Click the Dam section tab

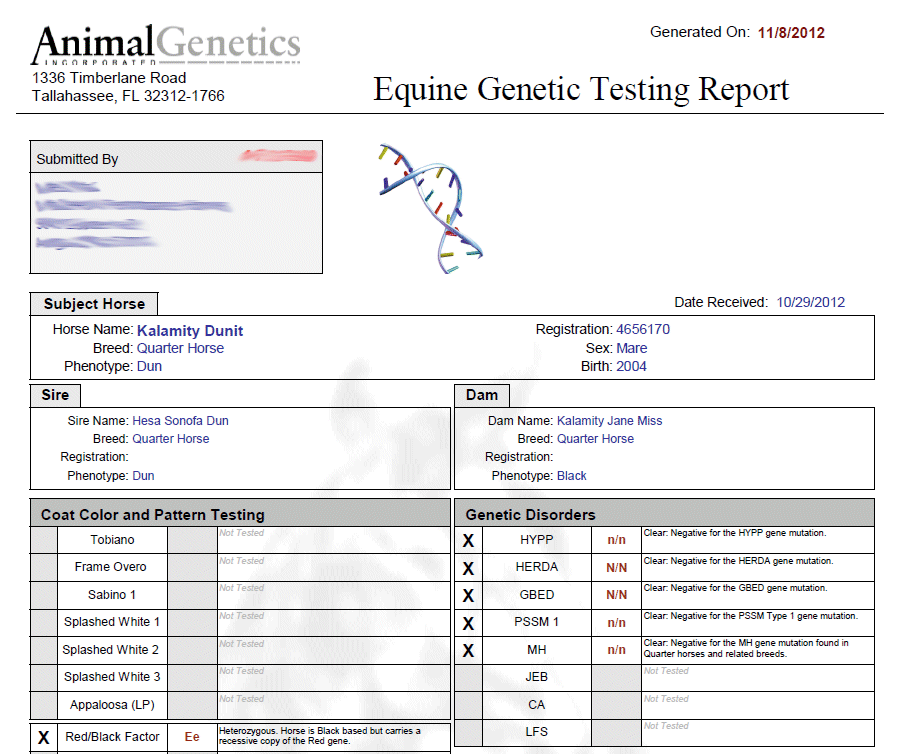pyautogui.click(x=482, y=395)
